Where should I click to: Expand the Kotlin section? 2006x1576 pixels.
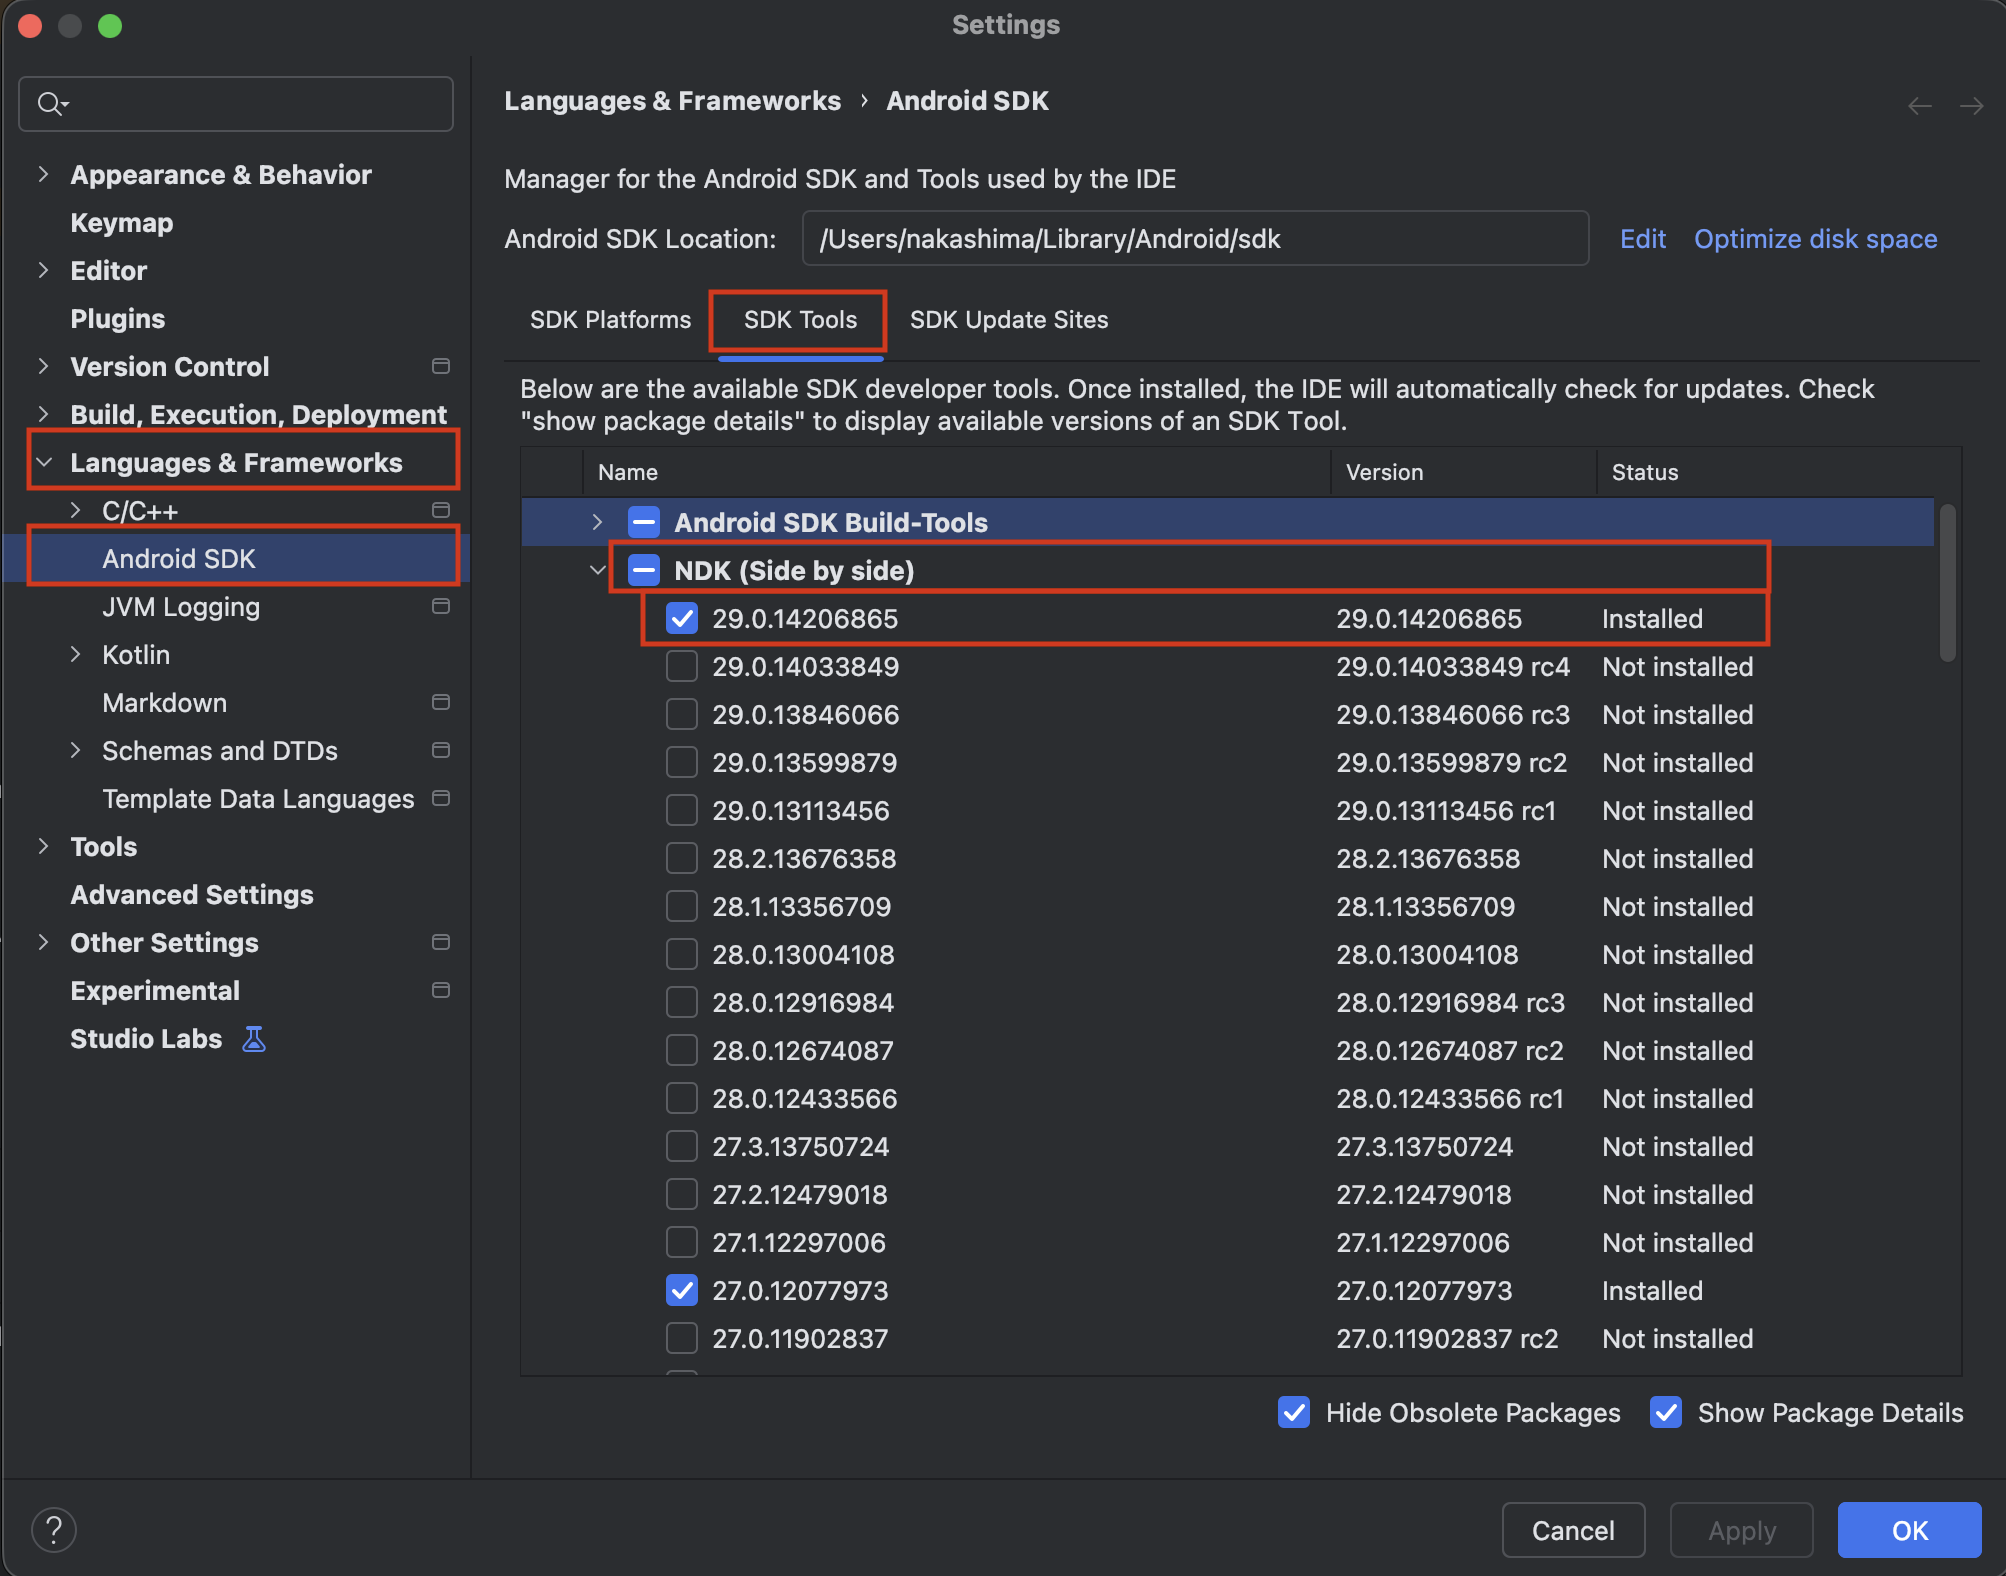coord(77,654)
